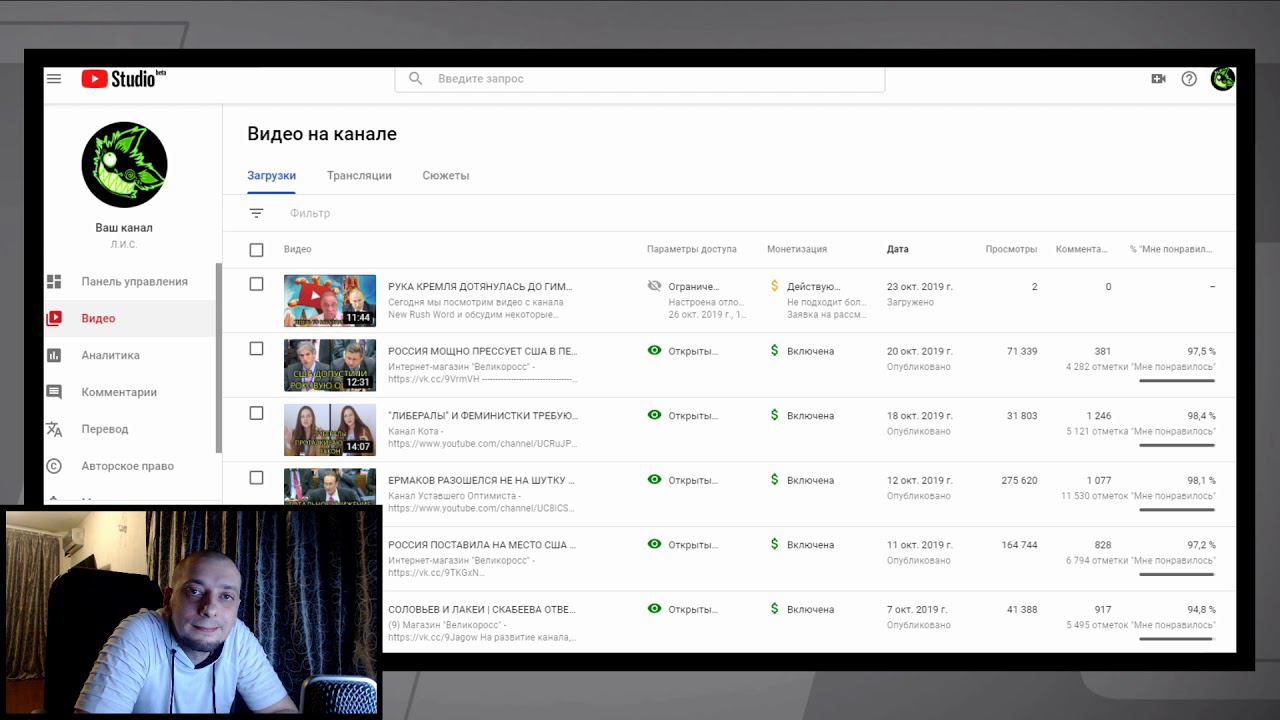Screen dimensions: 1280x720
Task: Click the green eye icon for ЕРМАКОВ РАЗОШЕЛСЯ
Action: tap(654, 480)
